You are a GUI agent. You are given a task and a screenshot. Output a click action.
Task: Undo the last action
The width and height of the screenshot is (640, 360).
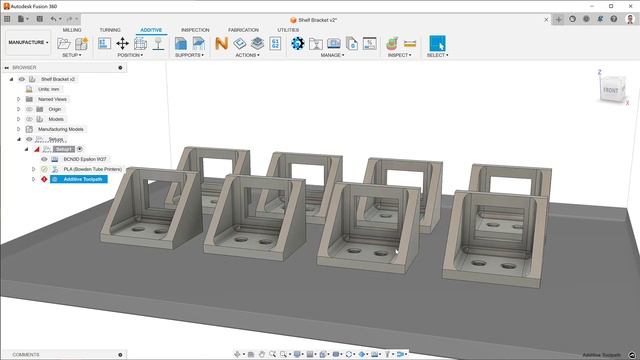point(53,19)
